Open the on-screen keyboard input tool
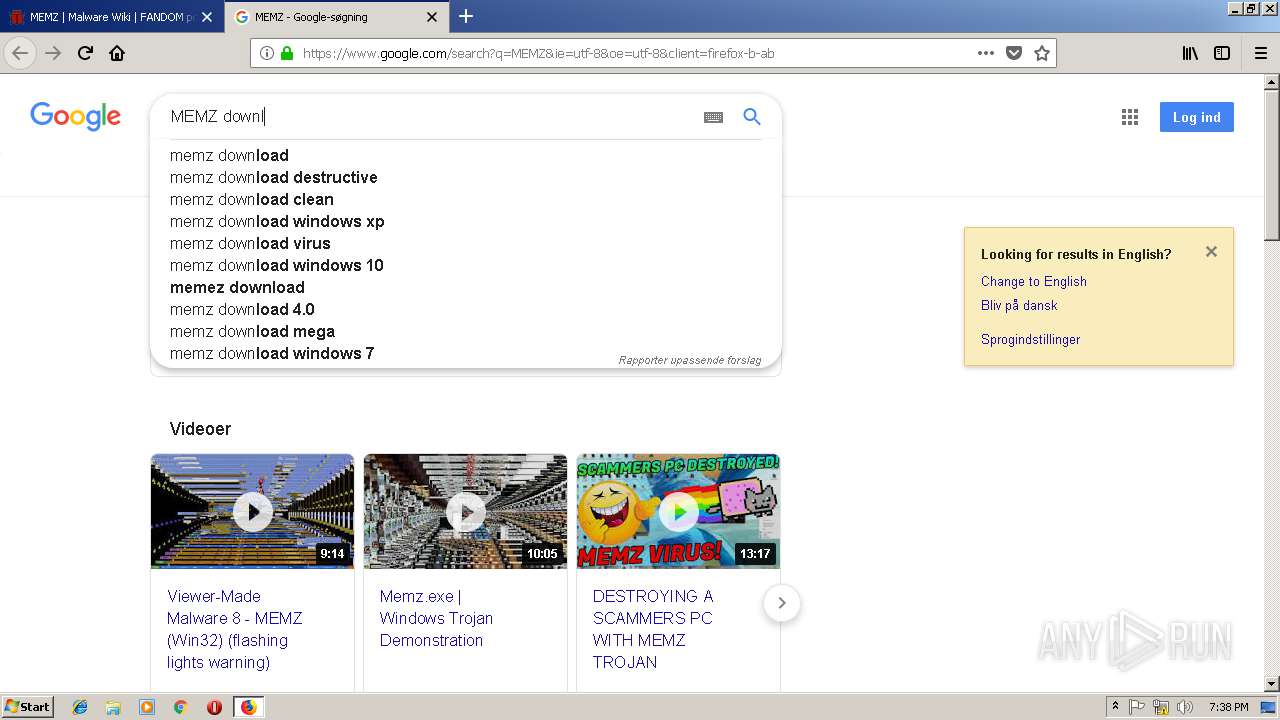Screen dimensions: 1280x720 click(x=713, y=117)
